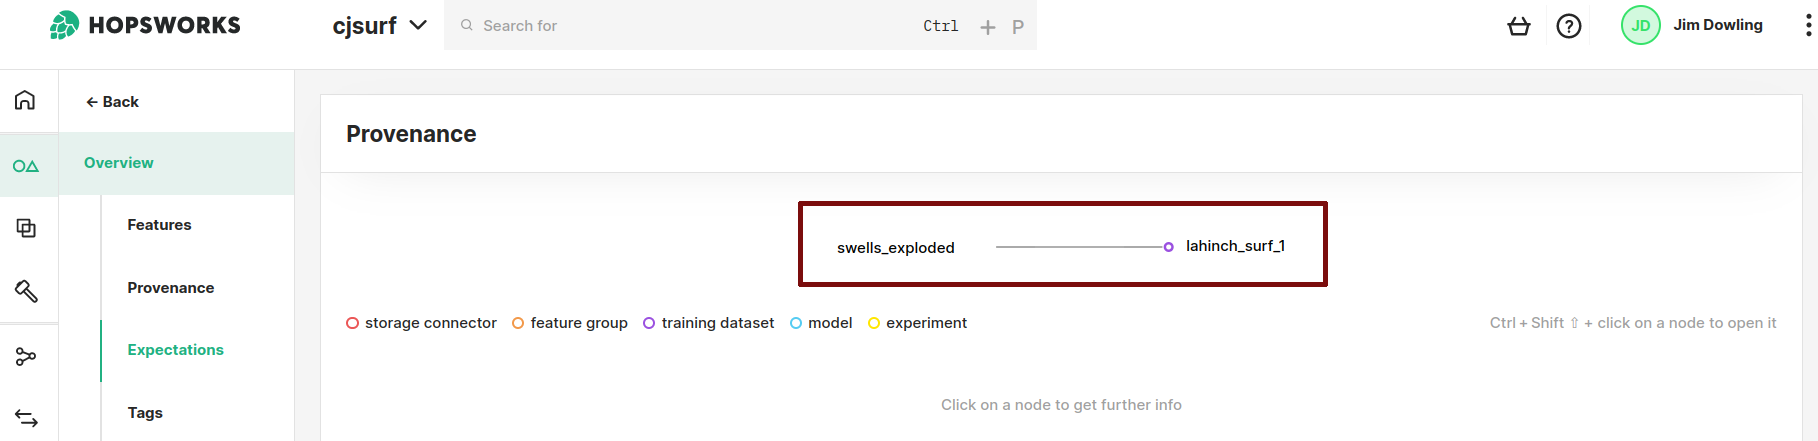1818x441 pixels.
Task: Select Overview in the side menu
Action: coord(119,163)
